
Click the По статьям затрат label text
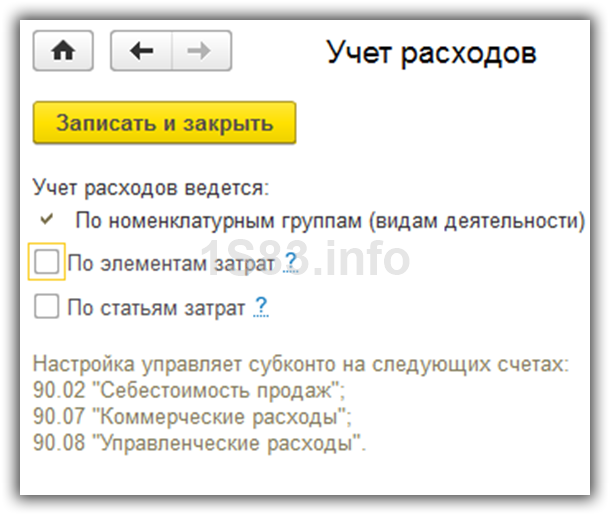point(156,309)
